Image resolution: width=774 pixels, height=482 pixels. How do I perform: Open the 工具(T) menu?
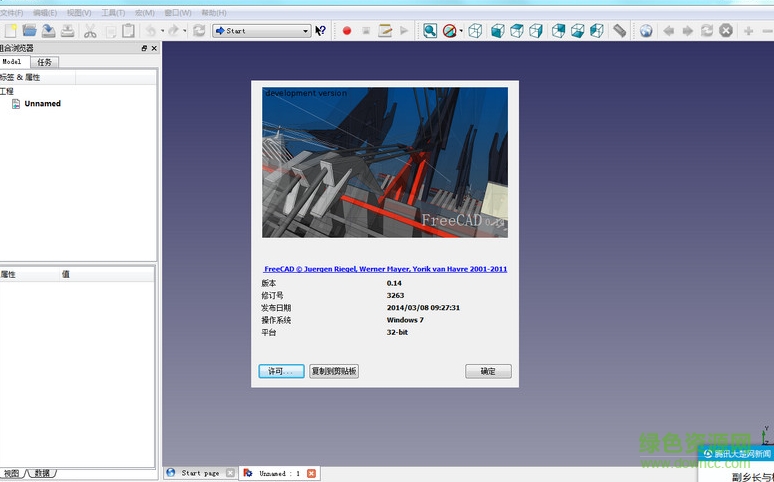click(x=113, y=13)
